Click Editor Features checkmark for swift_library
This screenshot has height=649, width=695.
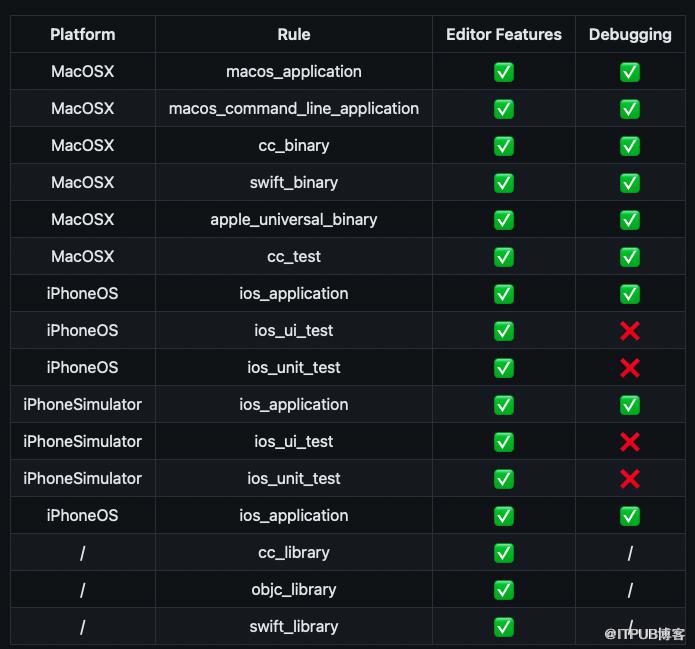[504, 627]
